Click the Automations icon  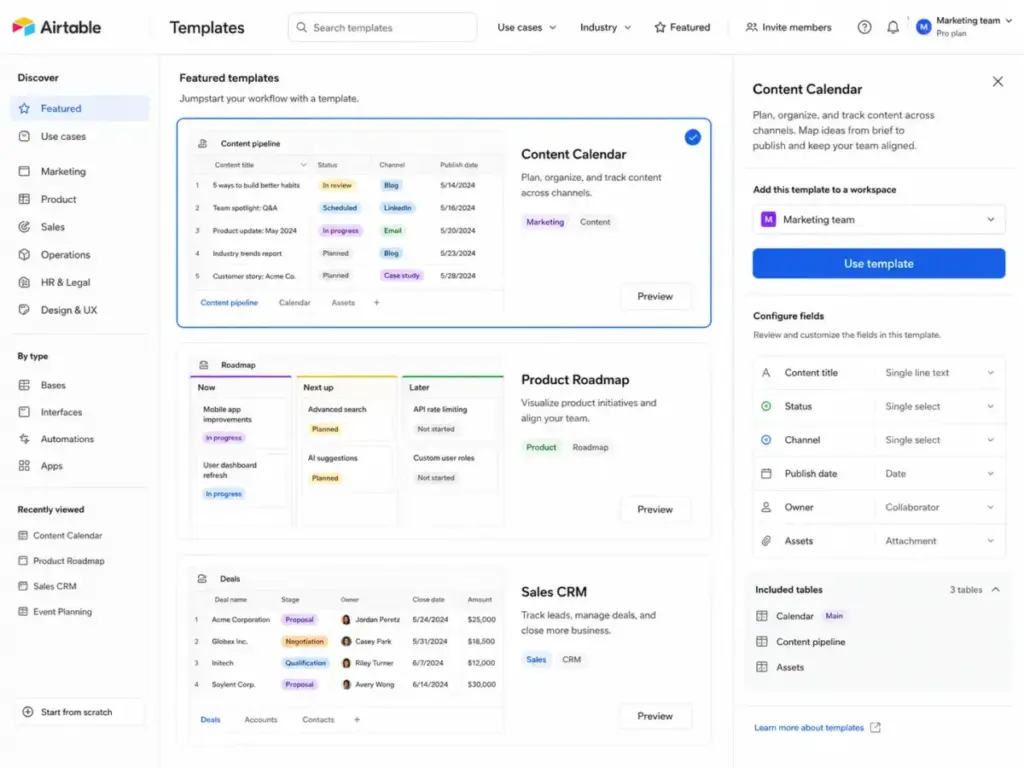(24, 439)
